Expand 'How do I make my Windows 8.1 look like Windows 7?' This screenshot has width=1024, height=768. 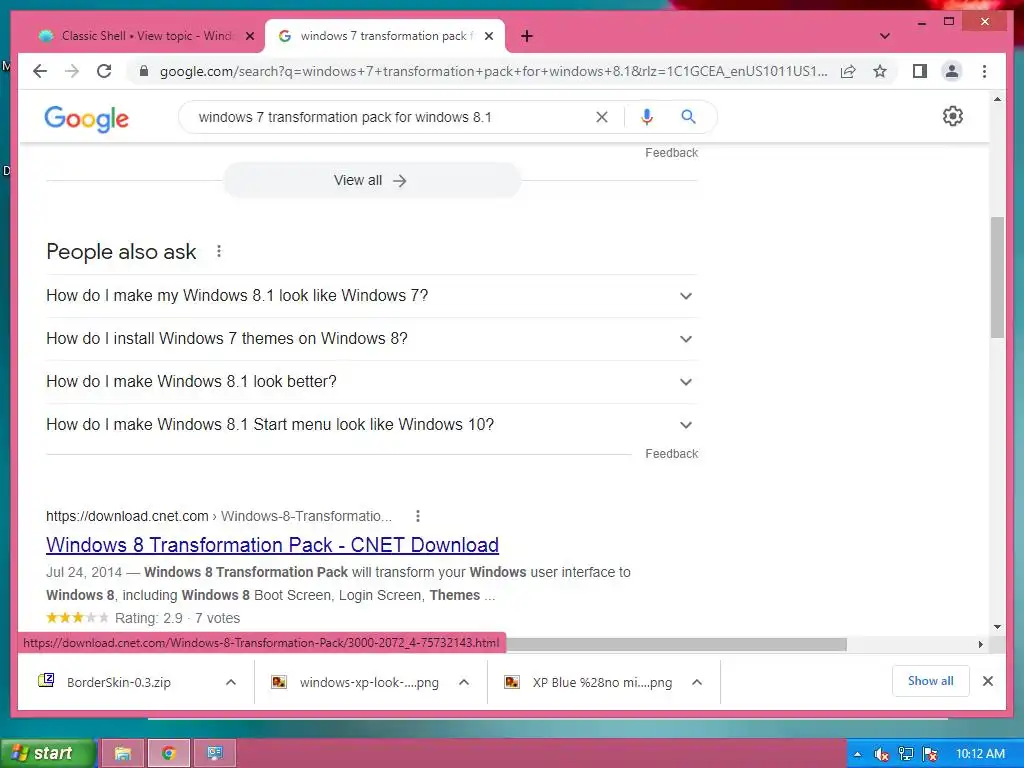[x=371, y=296]
